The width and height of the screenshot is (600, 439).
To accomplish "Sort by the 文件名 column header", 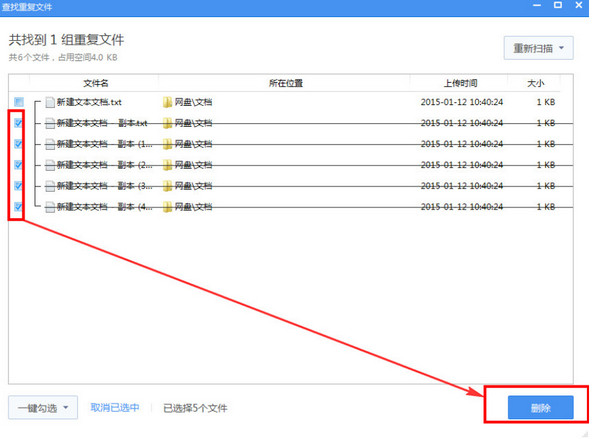I will click(x=95, y=83).
